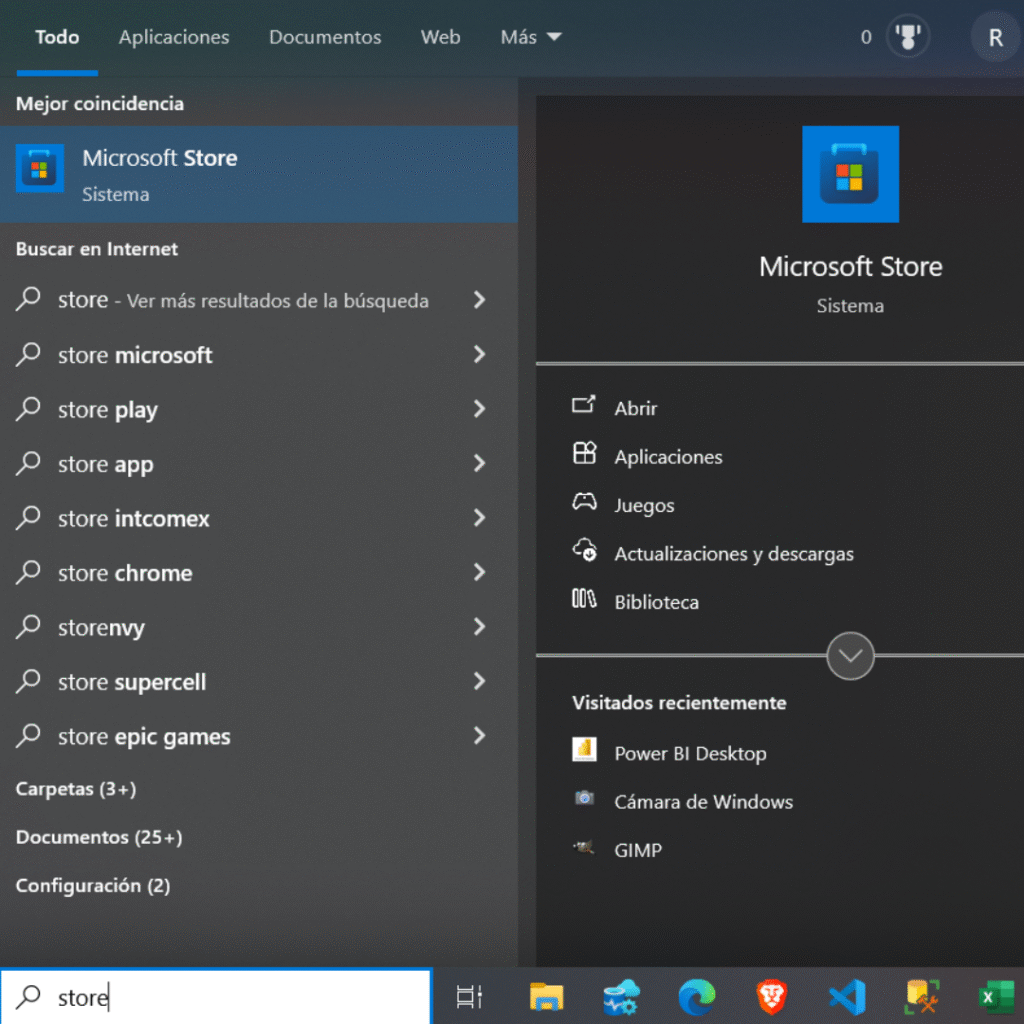The image size is (1024, 1024).
Task: Click the Actualizaciones y descargas cloud icon
Action: point(584,551)
